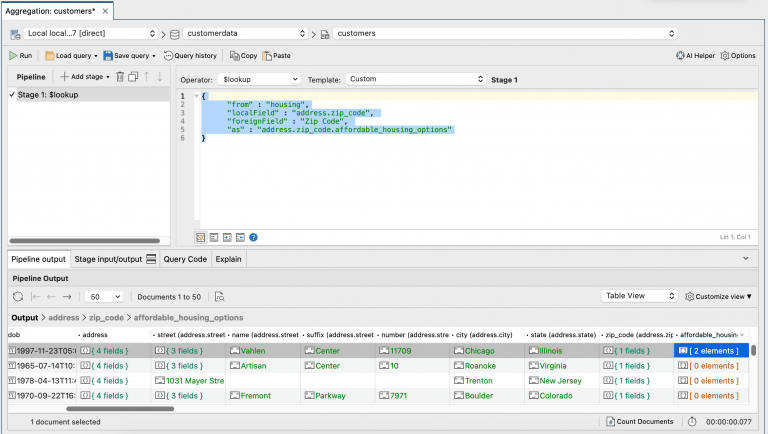This screenshot has width=768, height=434.
Task: Open Query history
Action: [192, 56]
